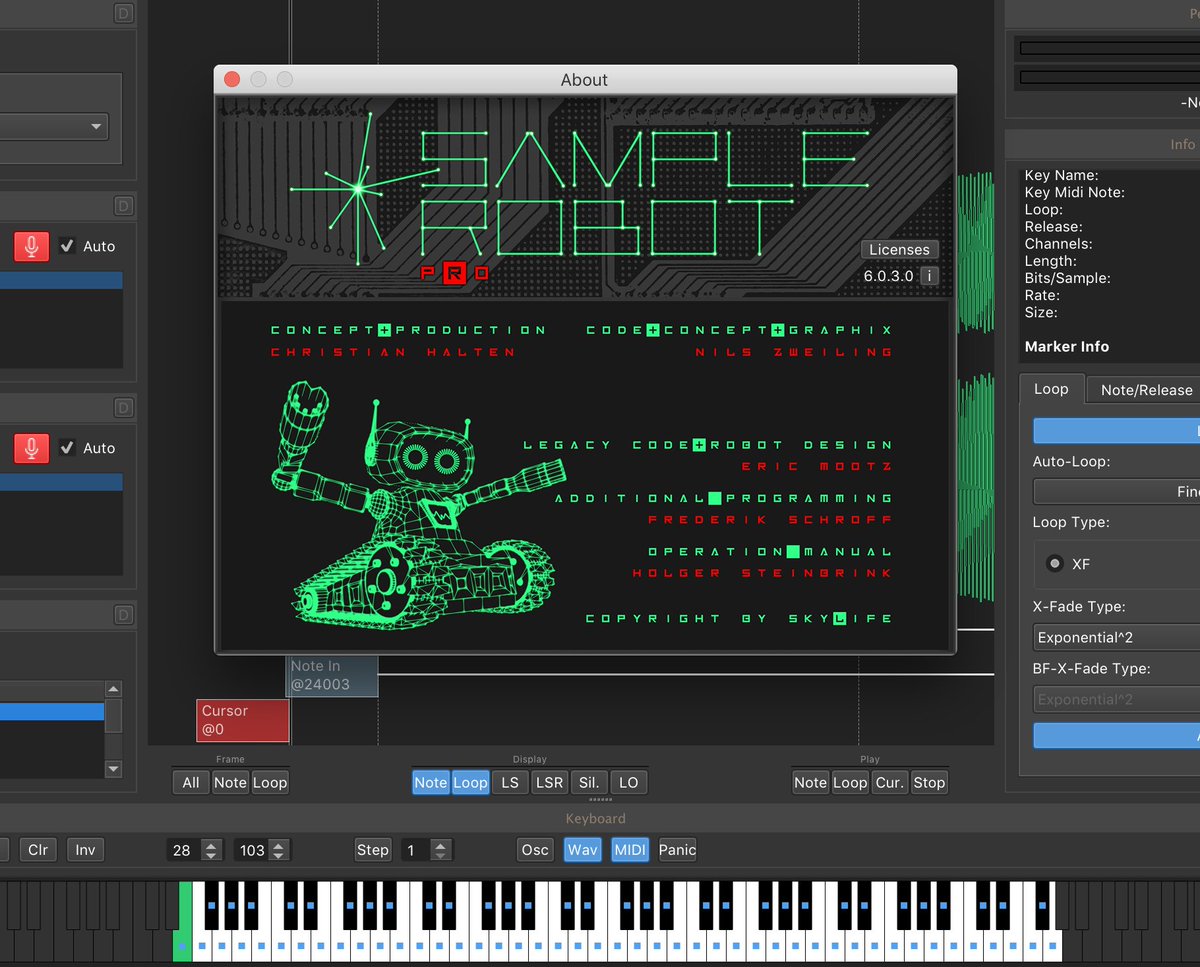Select the red Cursor @0 marker
Image resolution: width=1200 pixels, height=967 pixels.
click(243, 720)
